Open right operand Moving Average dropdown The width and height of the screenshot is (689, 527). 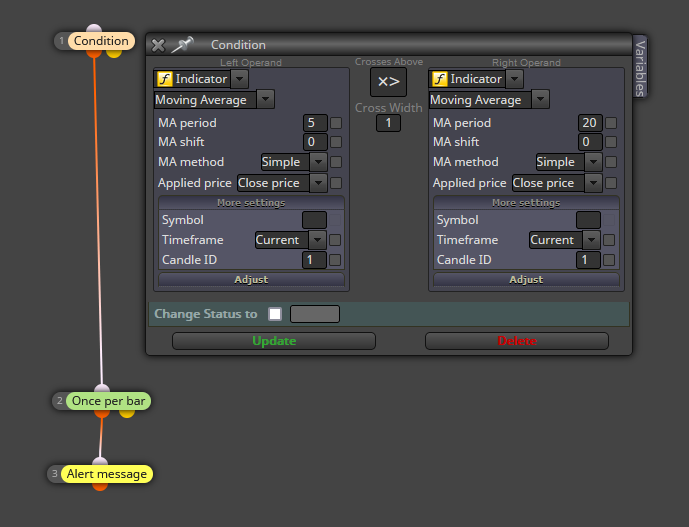[540, 99]
